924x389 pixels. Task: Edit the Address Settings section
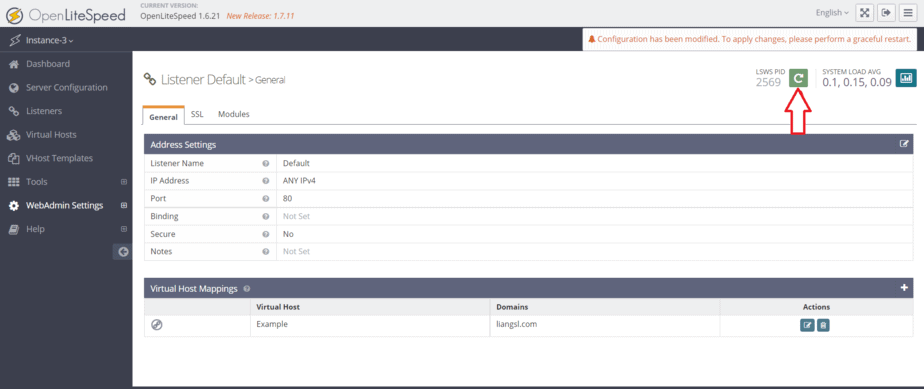pyautogui.click(x=904, y=144)
